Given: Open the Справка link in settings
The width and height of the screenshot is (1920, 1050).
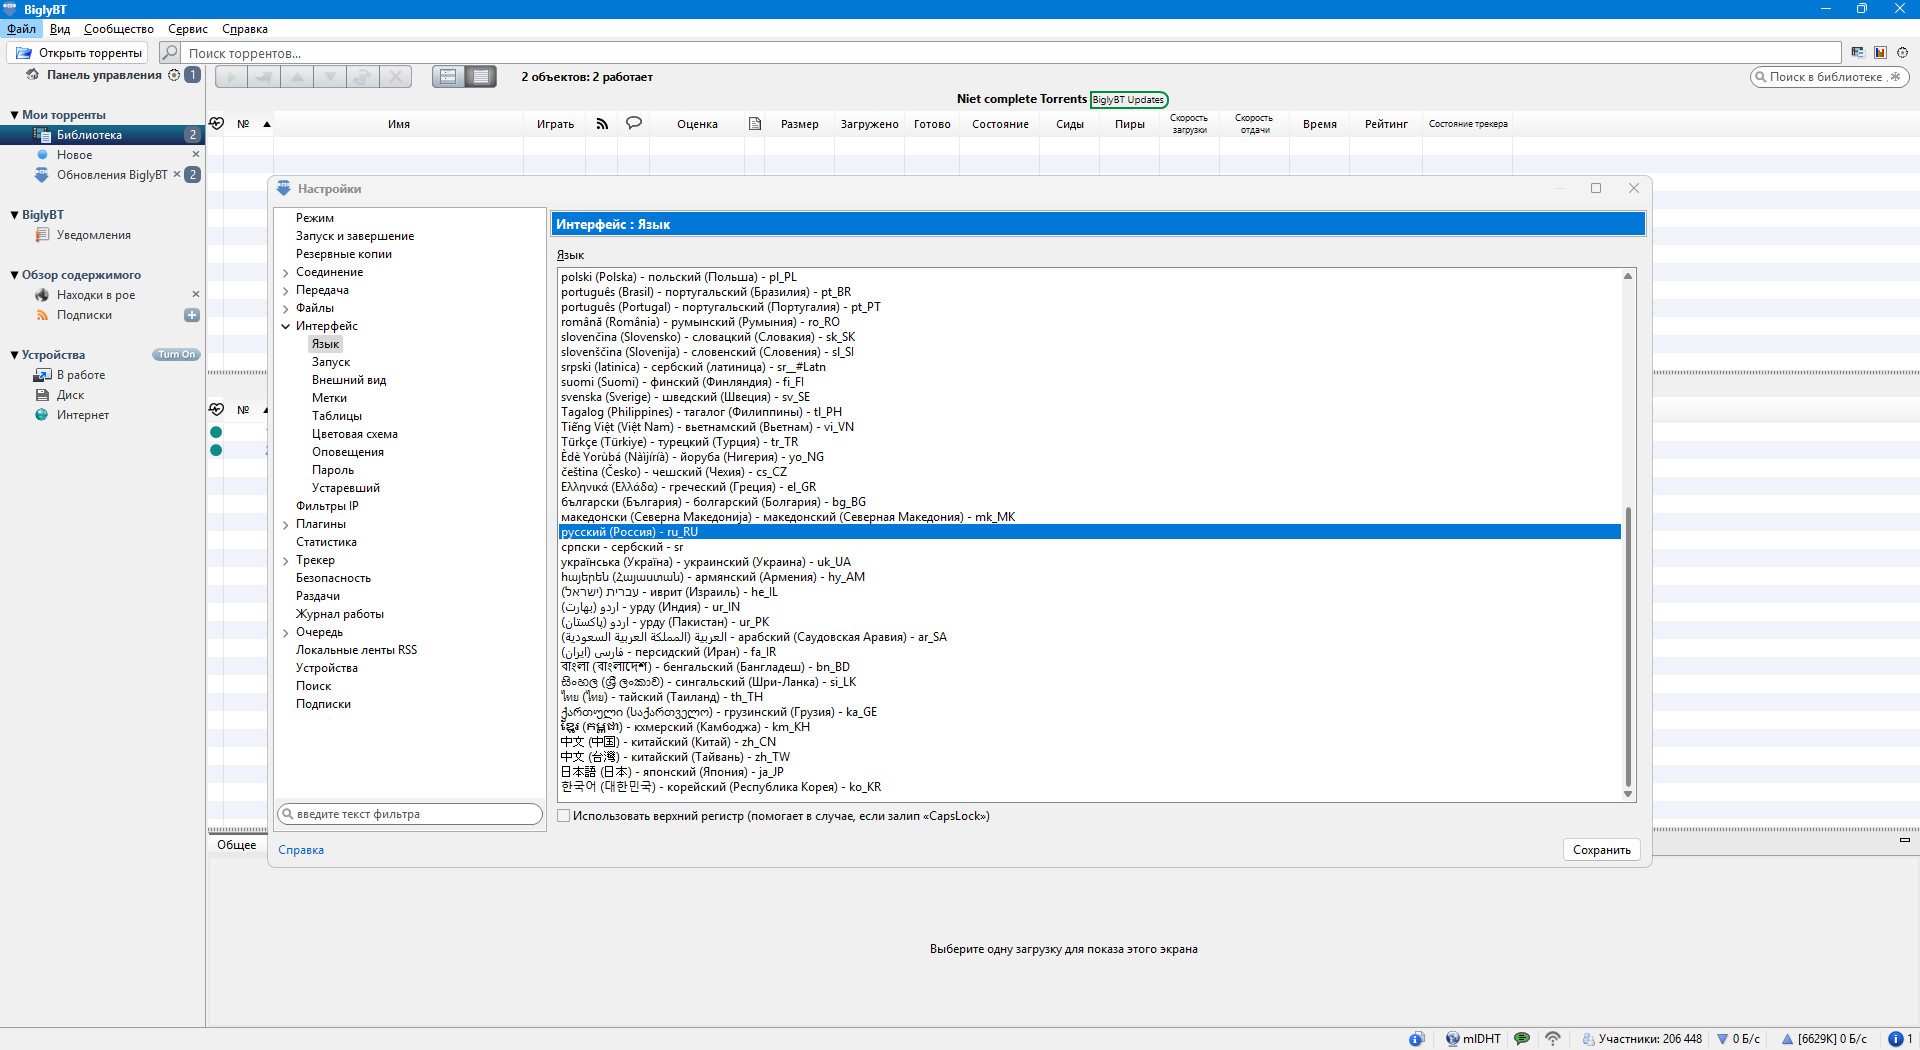Looking at the screenshot, I should click(301, 850).
